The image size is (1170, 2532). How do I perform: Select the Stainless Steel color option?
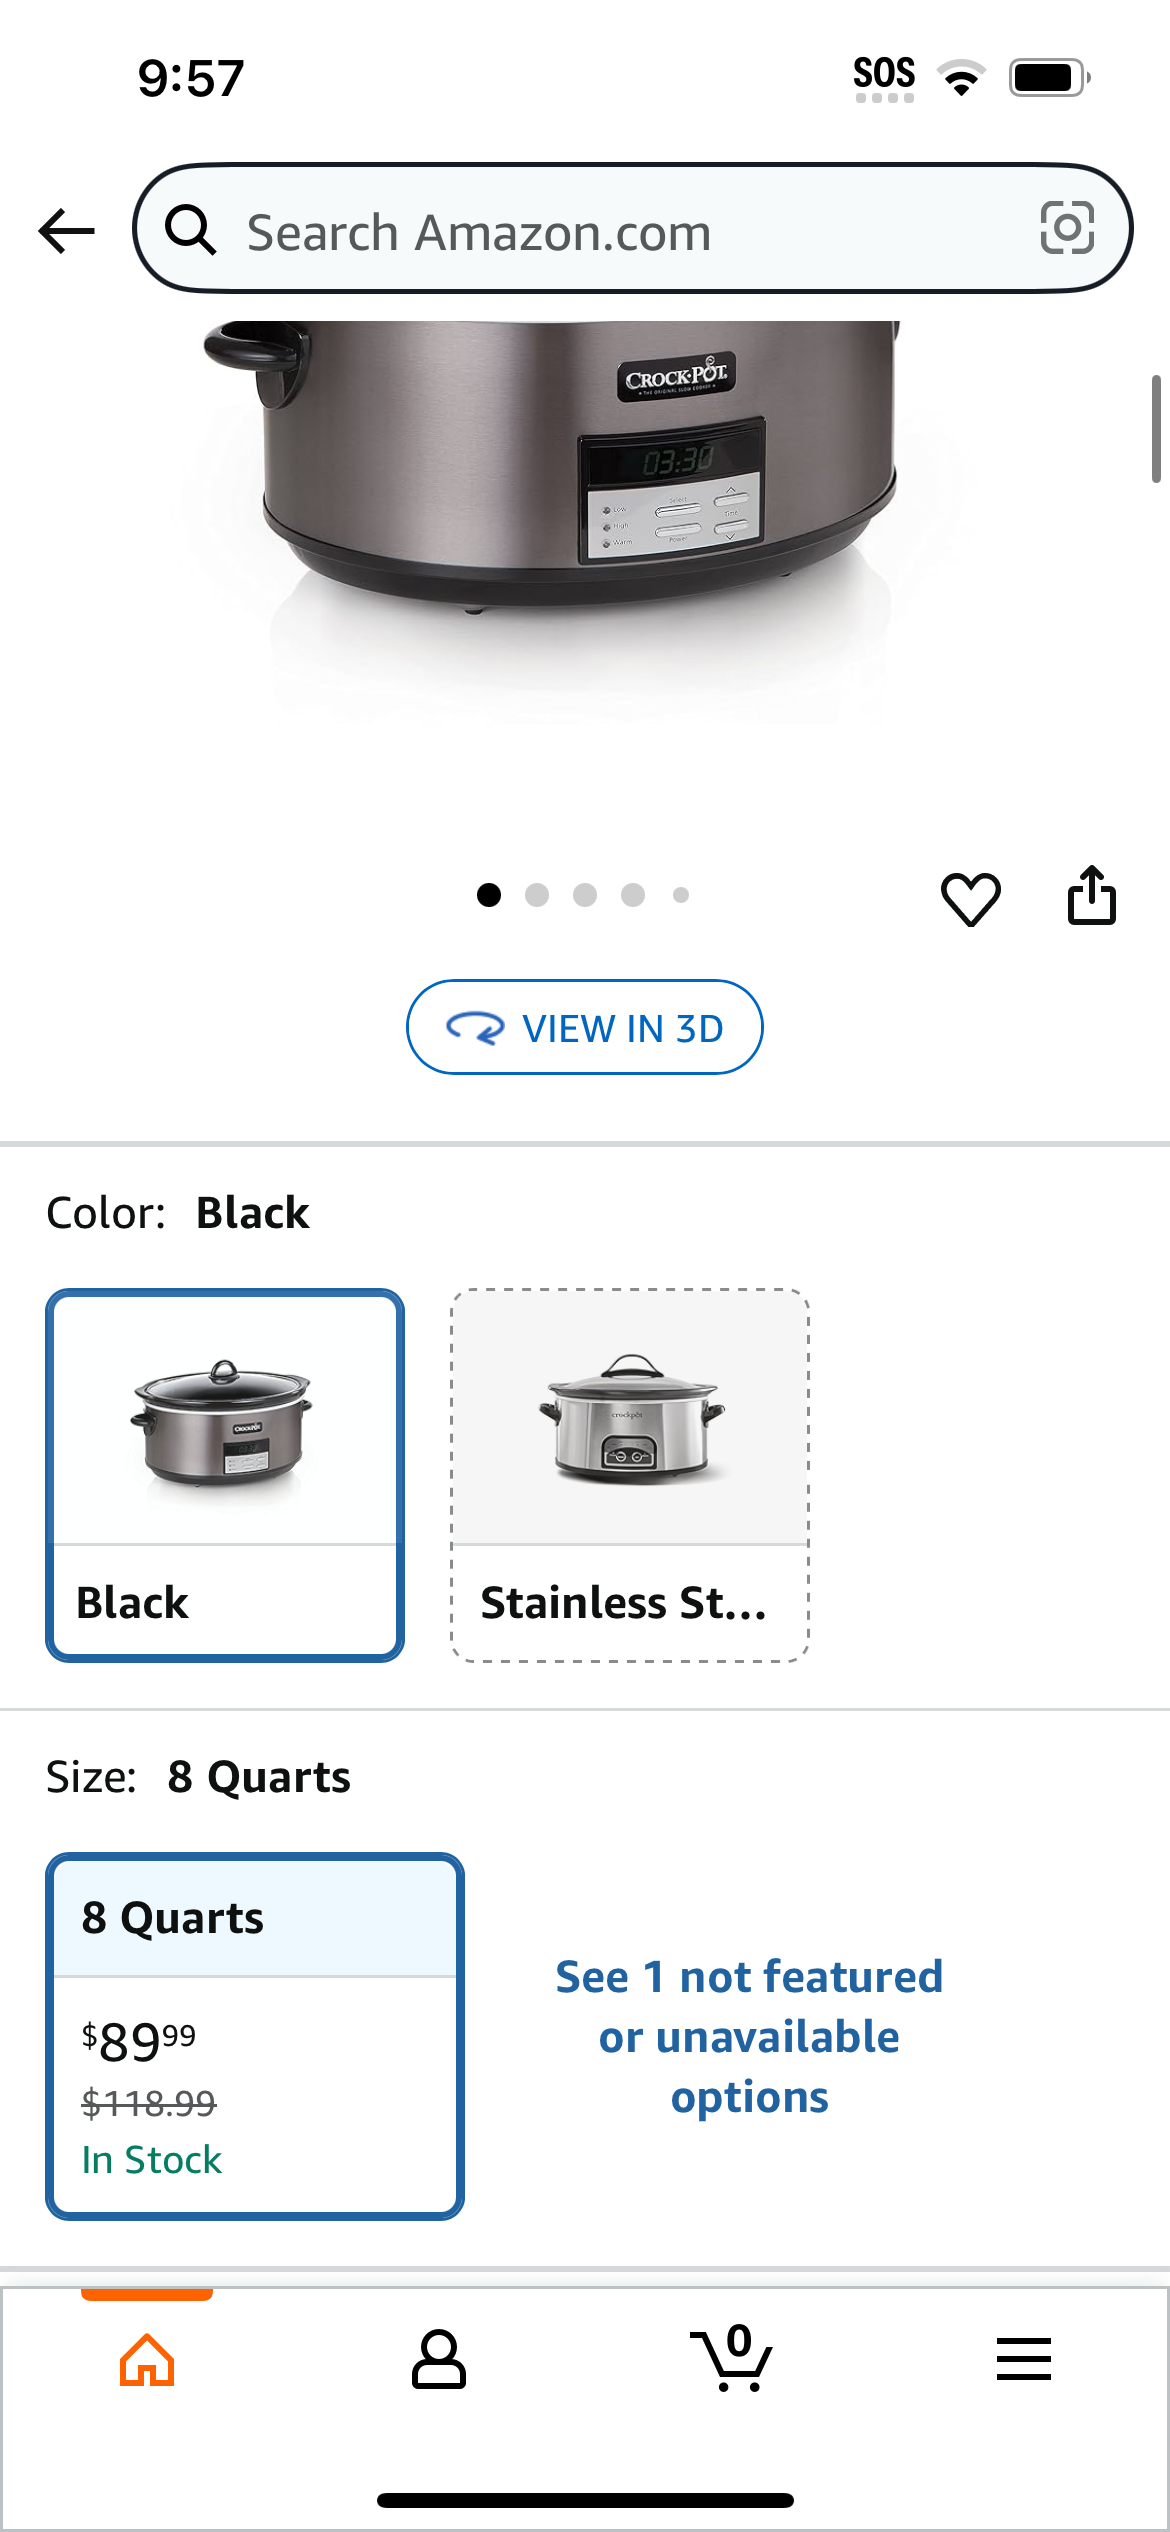[x=630, y=1475]
